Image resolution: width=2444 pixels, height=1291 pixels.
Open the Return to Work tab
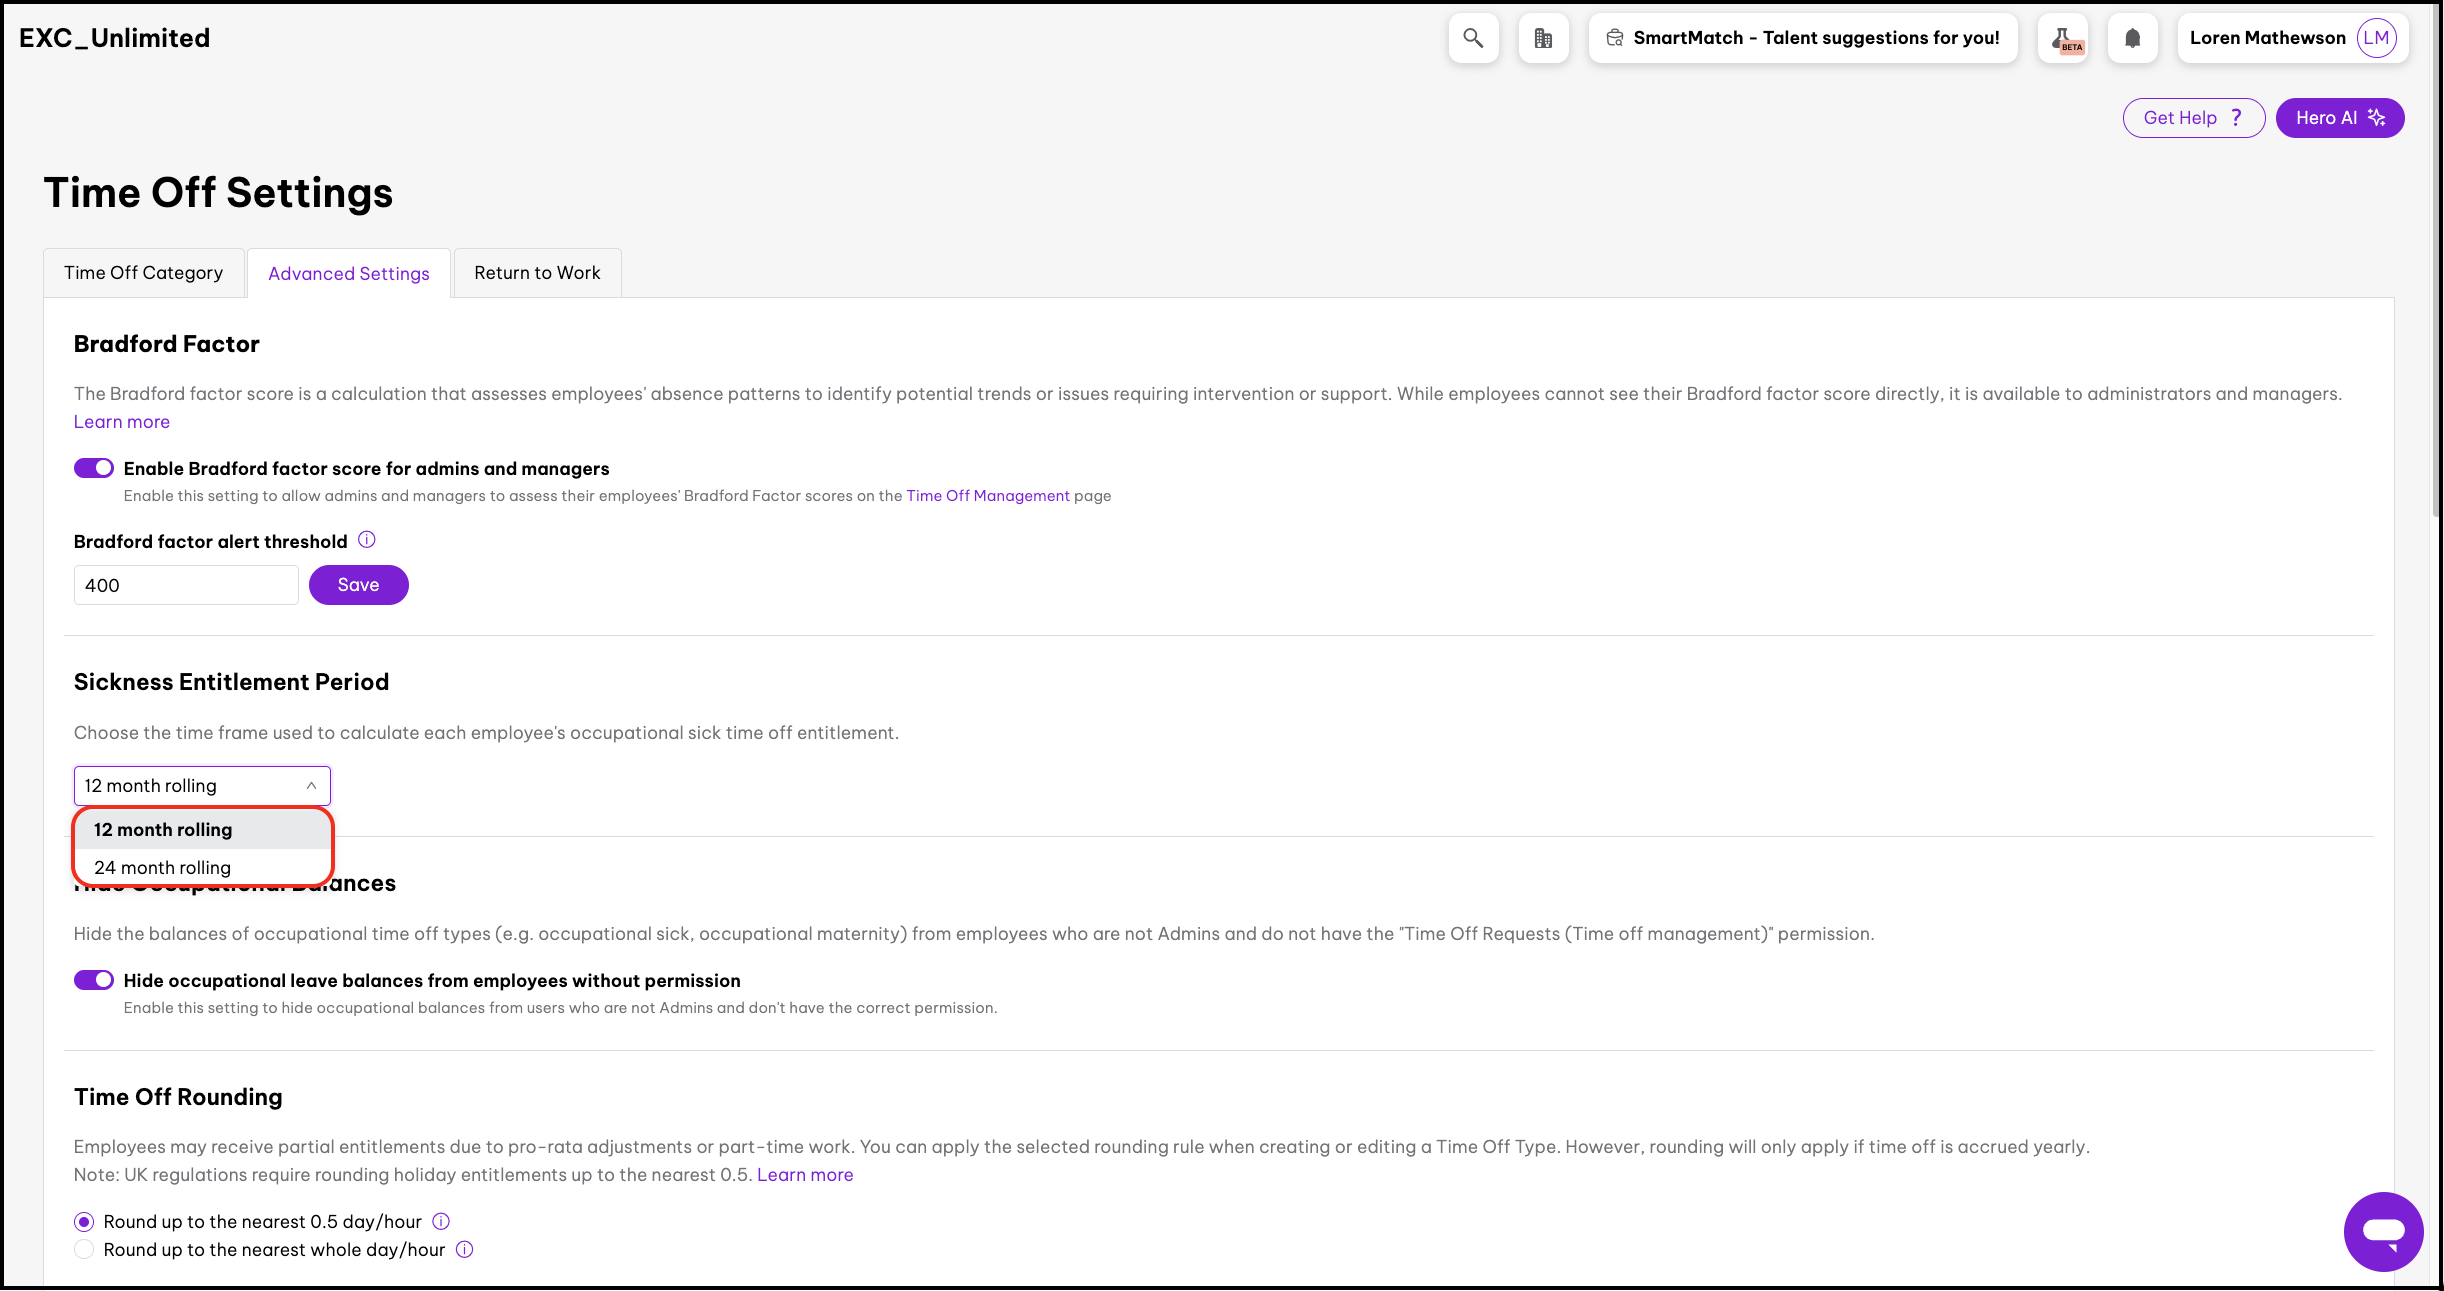click(537, 273)
